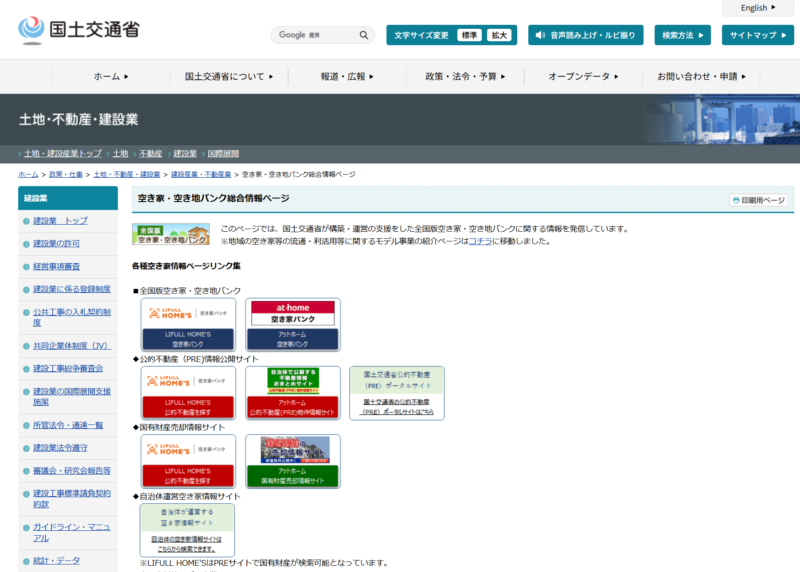Open 審議会・研究会報告等 in sidebar
Screen dimensions: 800x572
(x=71, y=470)
